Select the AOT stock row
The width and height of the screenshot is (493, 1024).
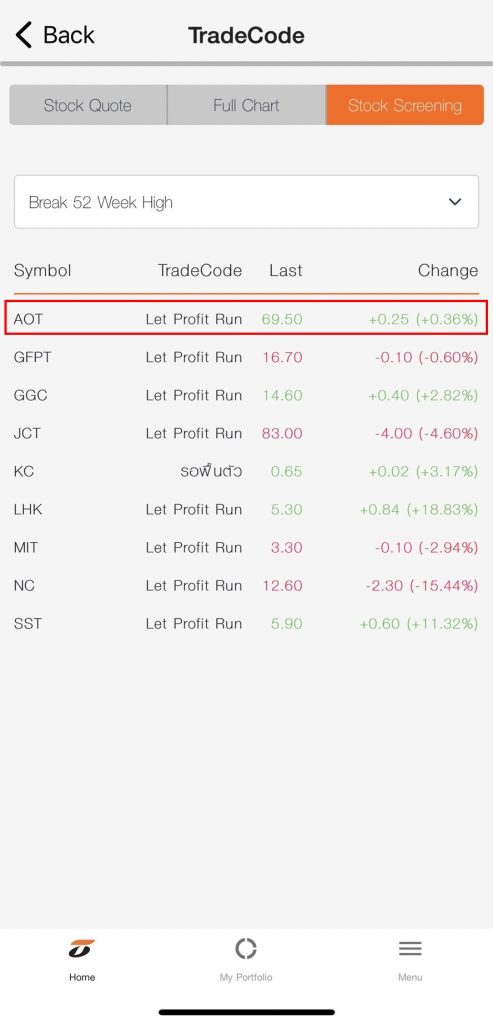point(246,319)
